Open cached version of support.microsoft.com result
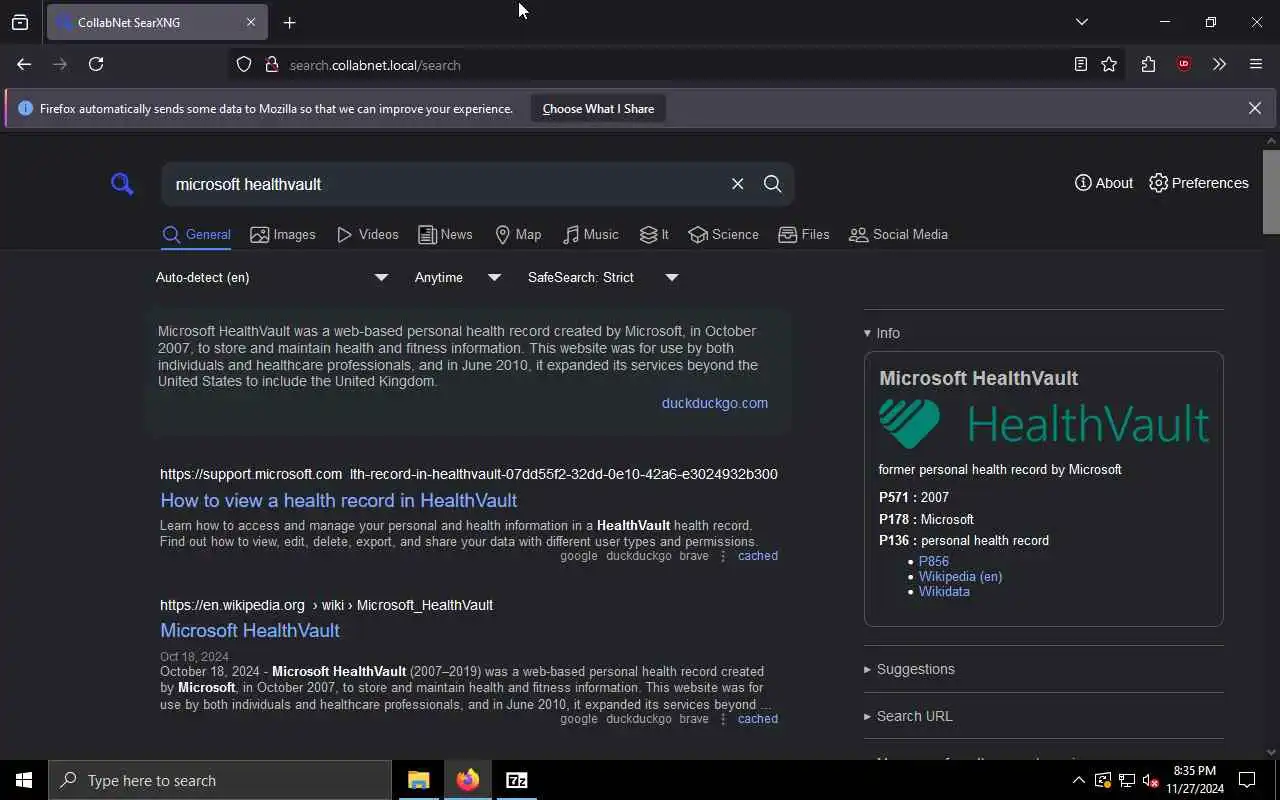Viewport: 1280px width, 800px height. (x=758, y=556)
